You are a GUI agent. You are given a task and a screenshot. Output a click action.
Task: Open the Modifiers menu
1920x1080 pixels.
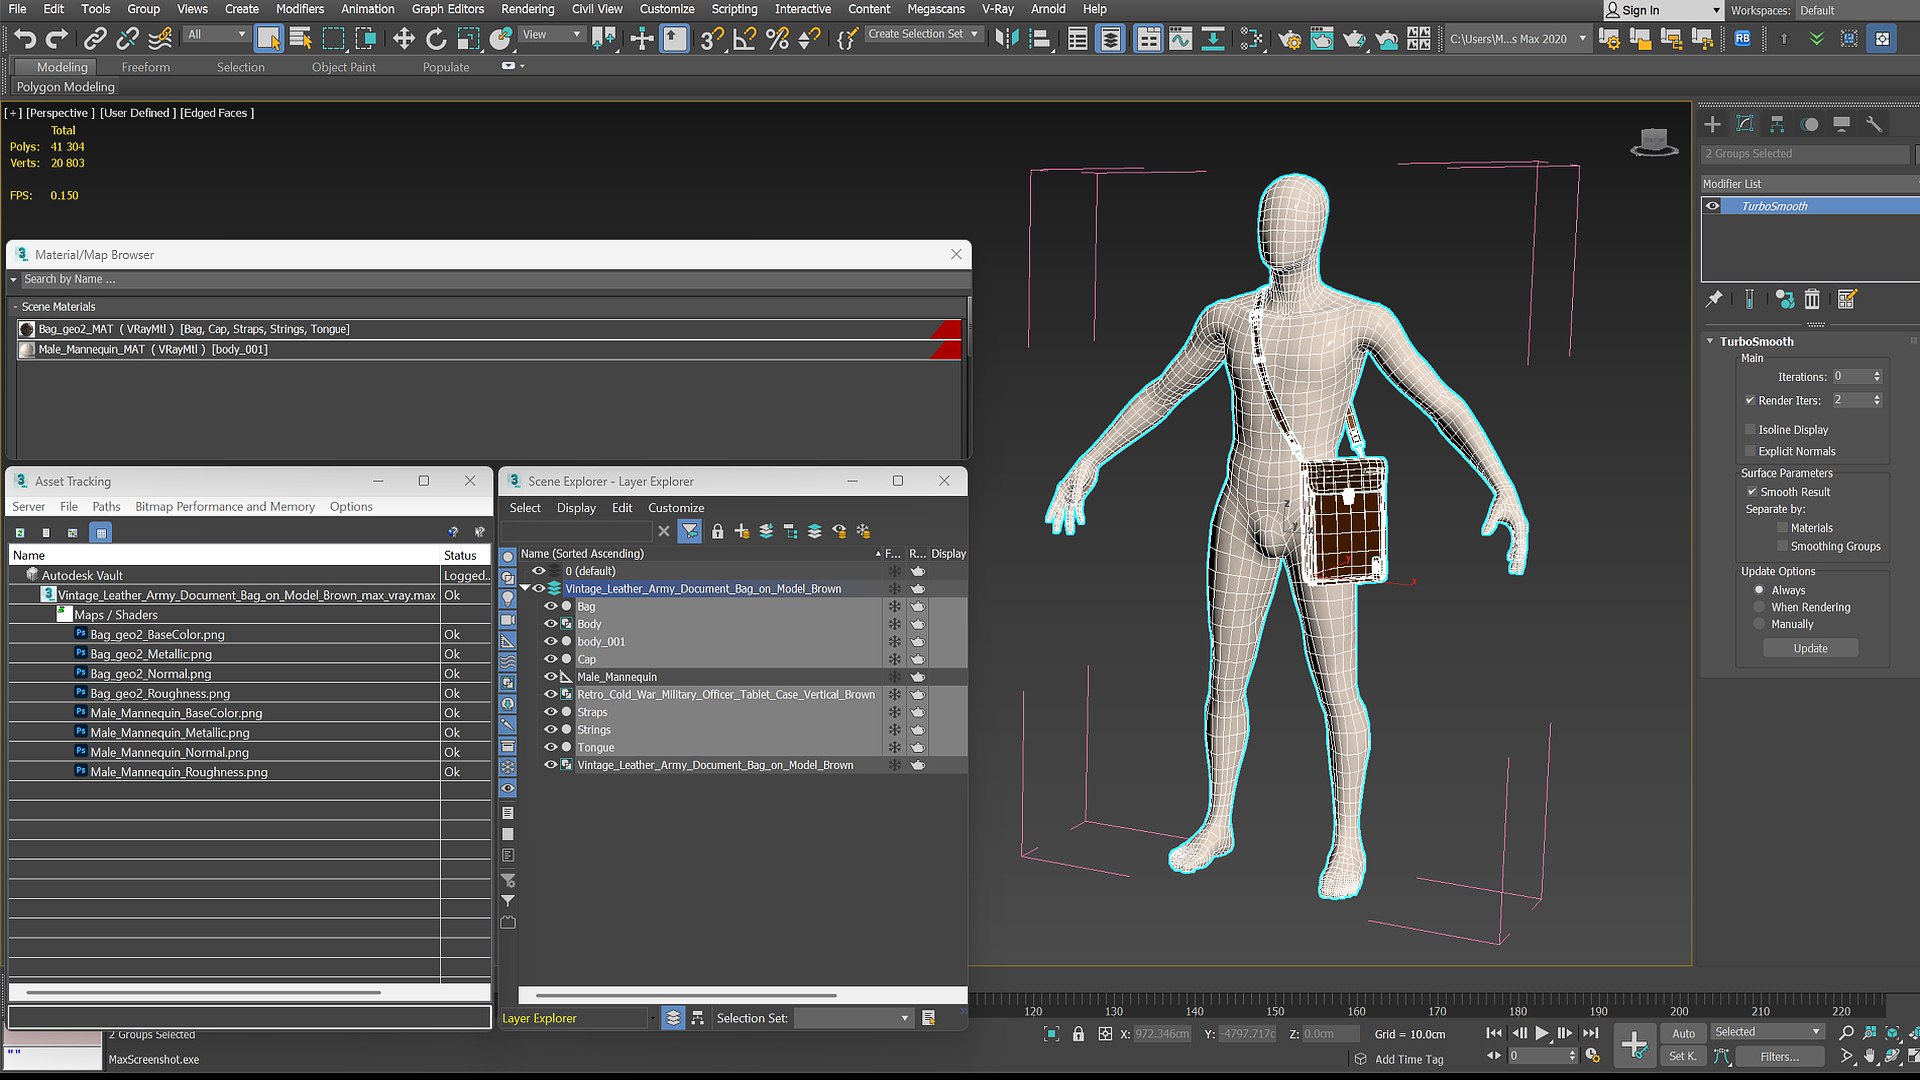click(x=300, y=9)
